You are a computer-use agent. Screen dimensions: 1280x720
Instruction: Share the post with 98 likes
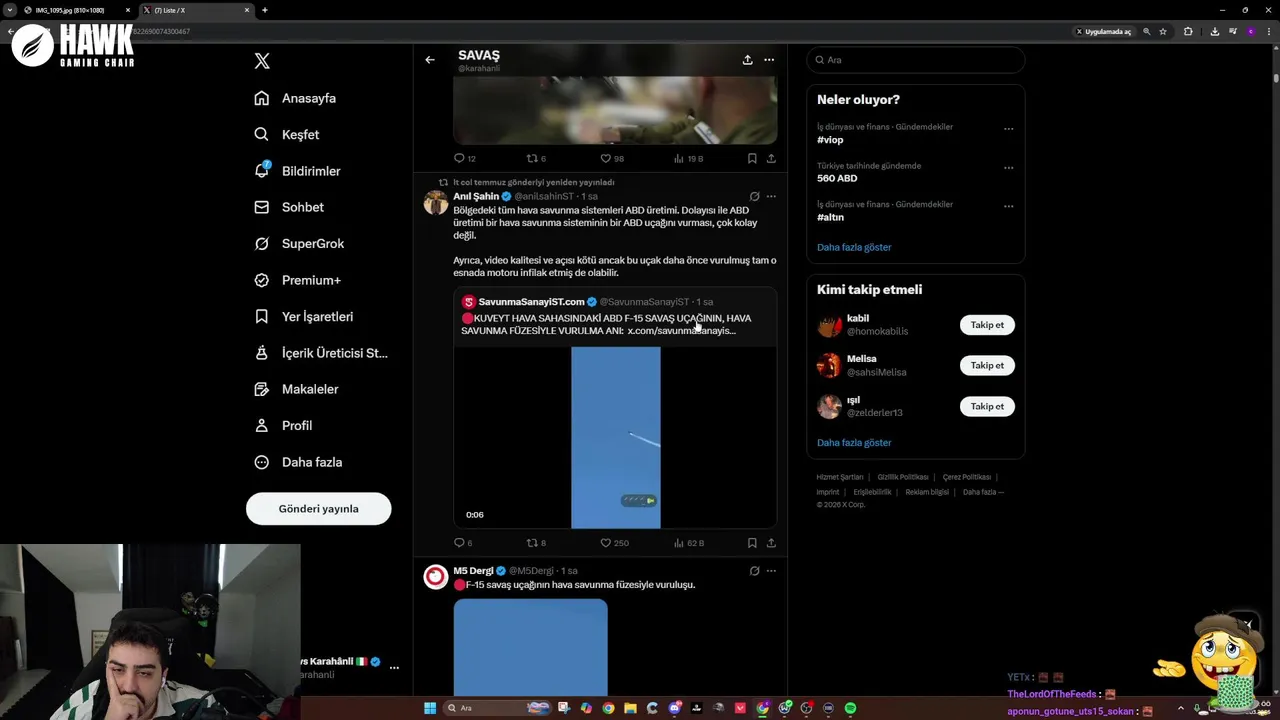point(771,158)
